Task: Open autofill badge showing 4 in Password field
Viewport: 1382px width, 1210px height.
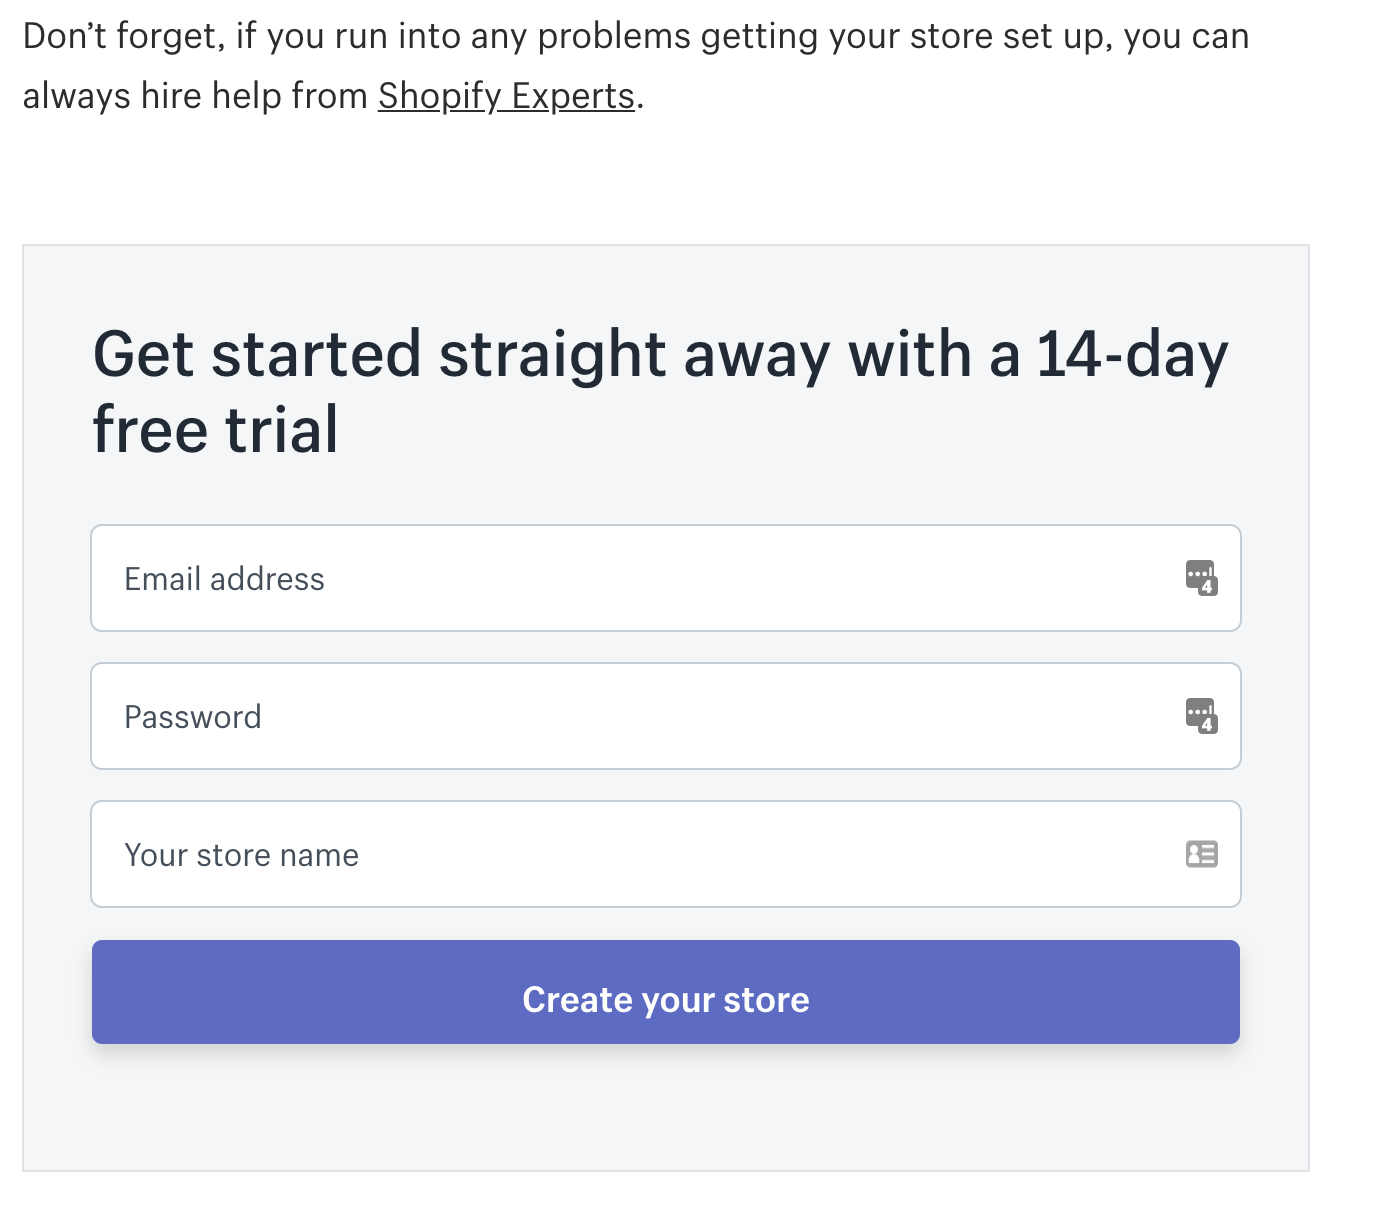Action: click(1208, 725)
